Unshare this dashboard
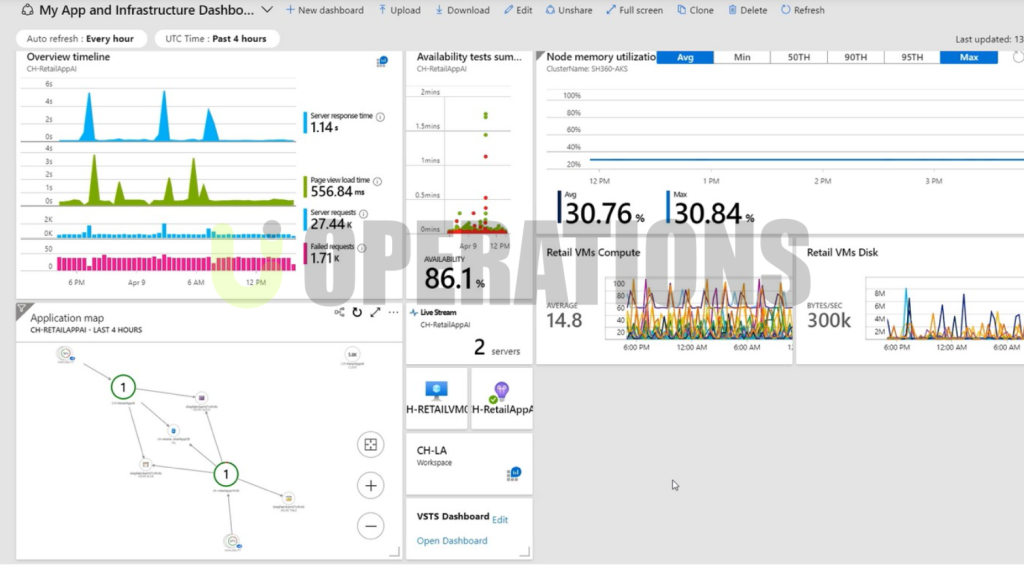The image size is (1024, 566). (569, 10)
